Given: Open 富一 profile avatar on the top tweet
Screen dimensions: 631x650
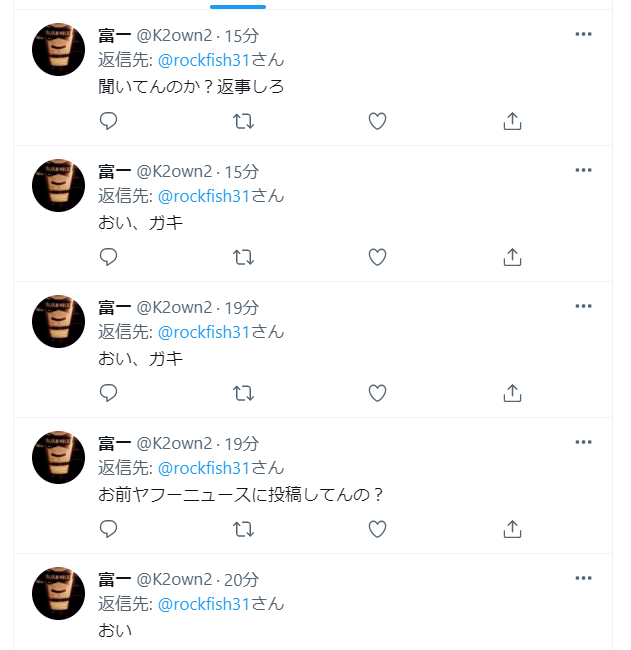Looking at the screenshot, I should pos(58,49).
